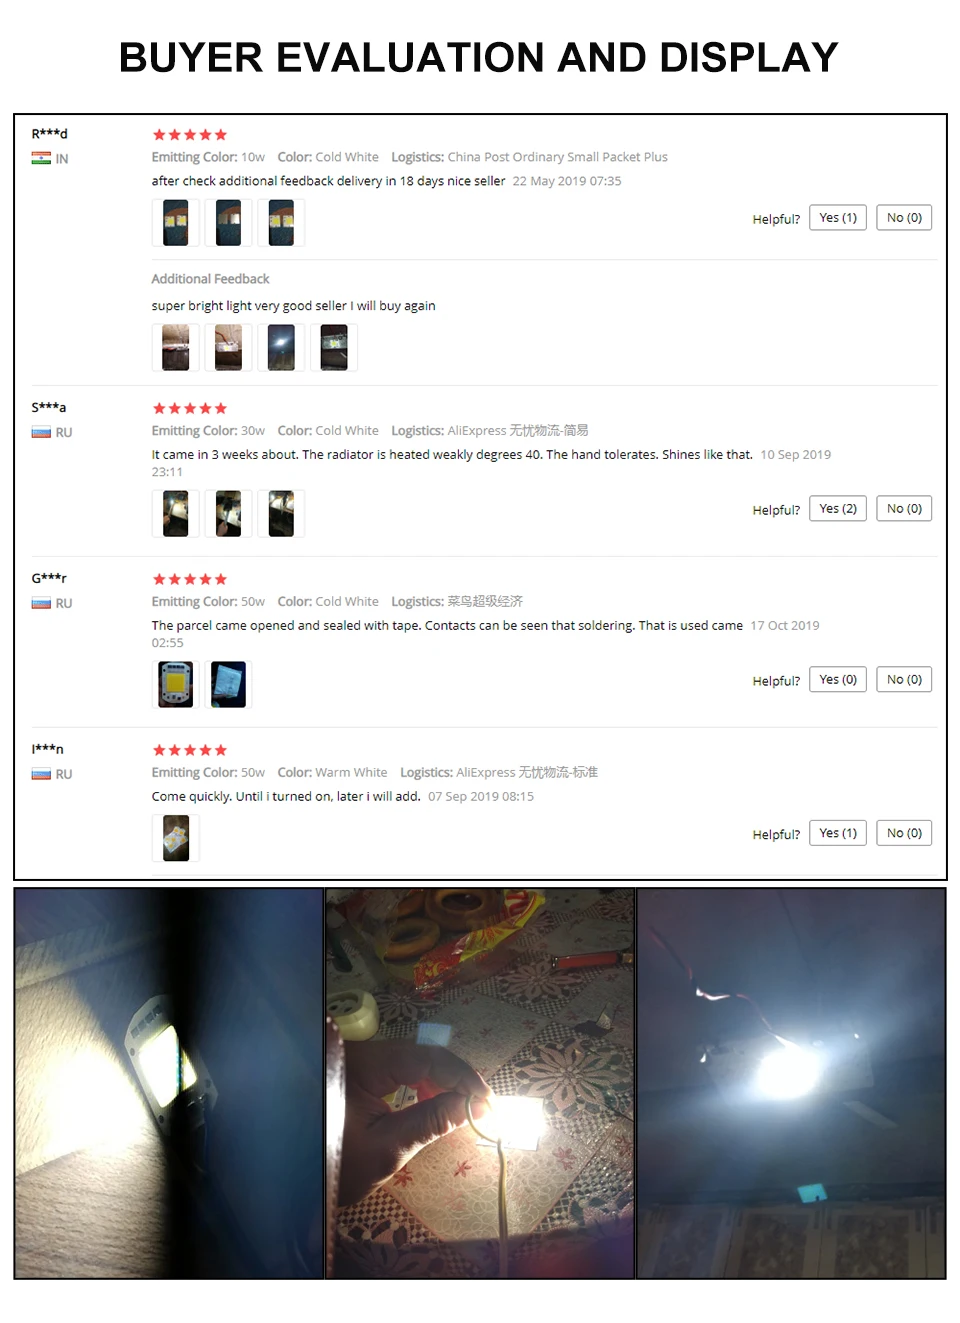The image size is (960, 1323).
Task: Vote Yes (0) on G***r's review
Action: [x=838, y=680]
